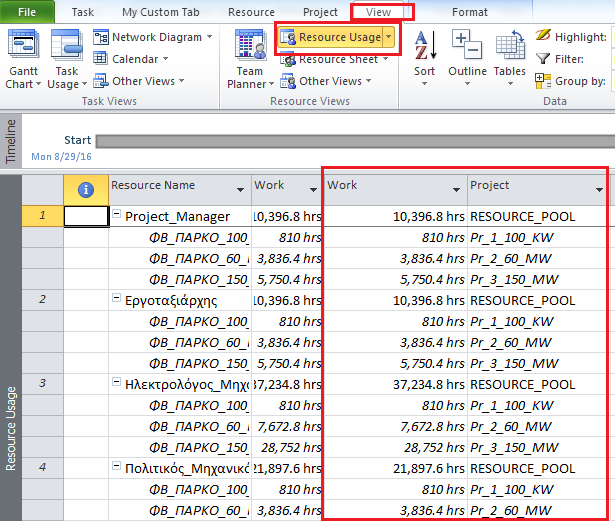This screenshot has height=521, width=615.
Task: Expand the Resource Usage dropdown arrow
Action: pyautogui.click(x=389, y=37)
